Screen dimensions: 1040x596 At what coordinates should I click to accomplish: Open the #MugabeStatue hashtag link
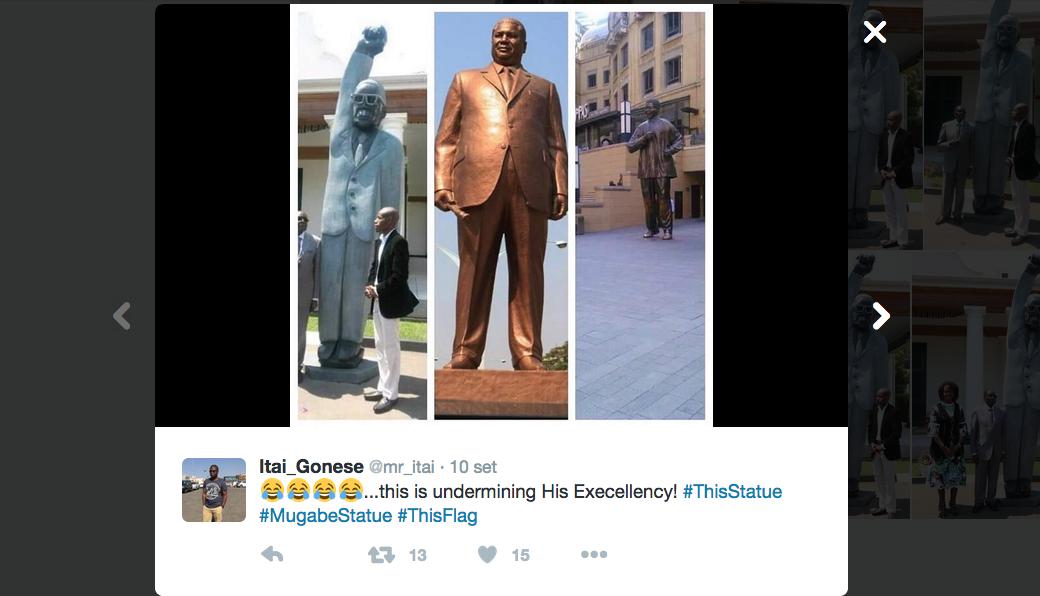(326, 515)
